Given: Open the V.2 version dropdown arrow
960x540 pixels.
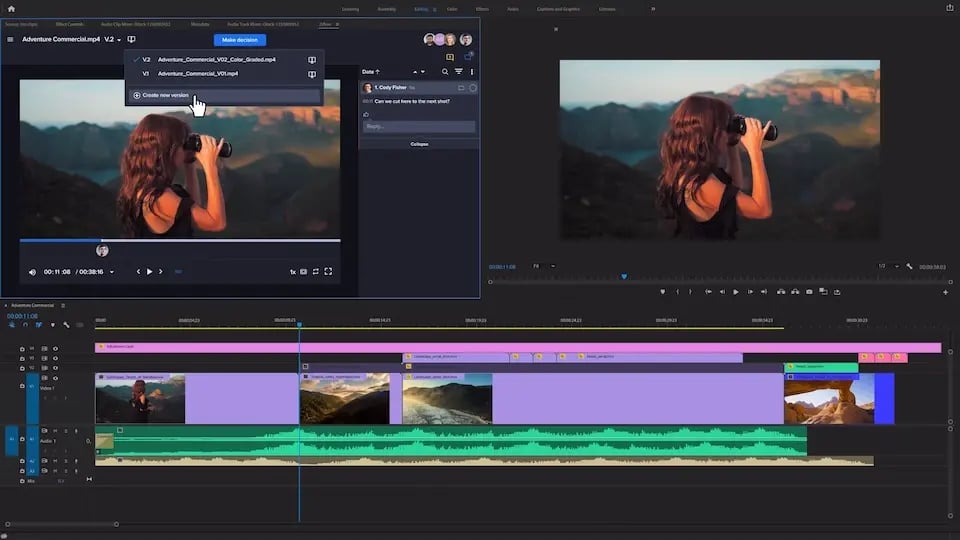Looking at the screenshot, I should click(x=119, y=40).
